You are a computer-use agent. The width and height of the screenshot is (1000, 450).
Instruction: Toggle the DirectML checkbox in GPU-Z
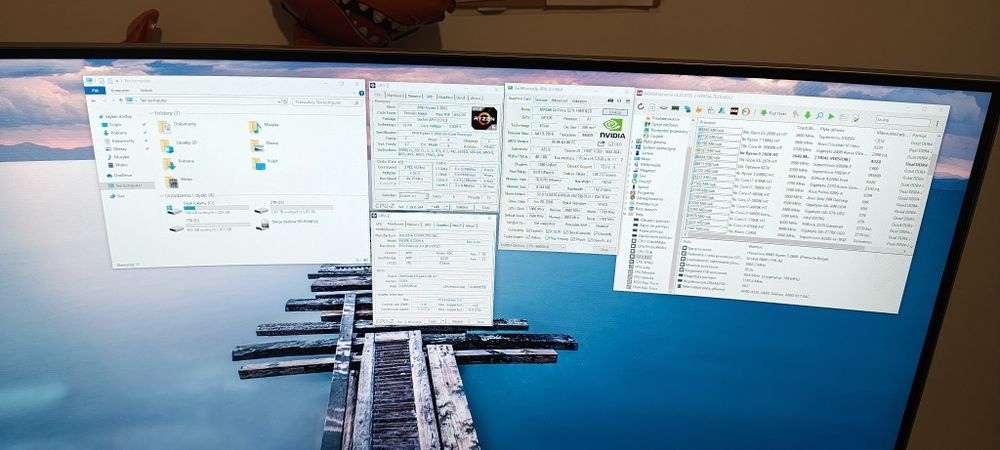(x=596, y=233)
